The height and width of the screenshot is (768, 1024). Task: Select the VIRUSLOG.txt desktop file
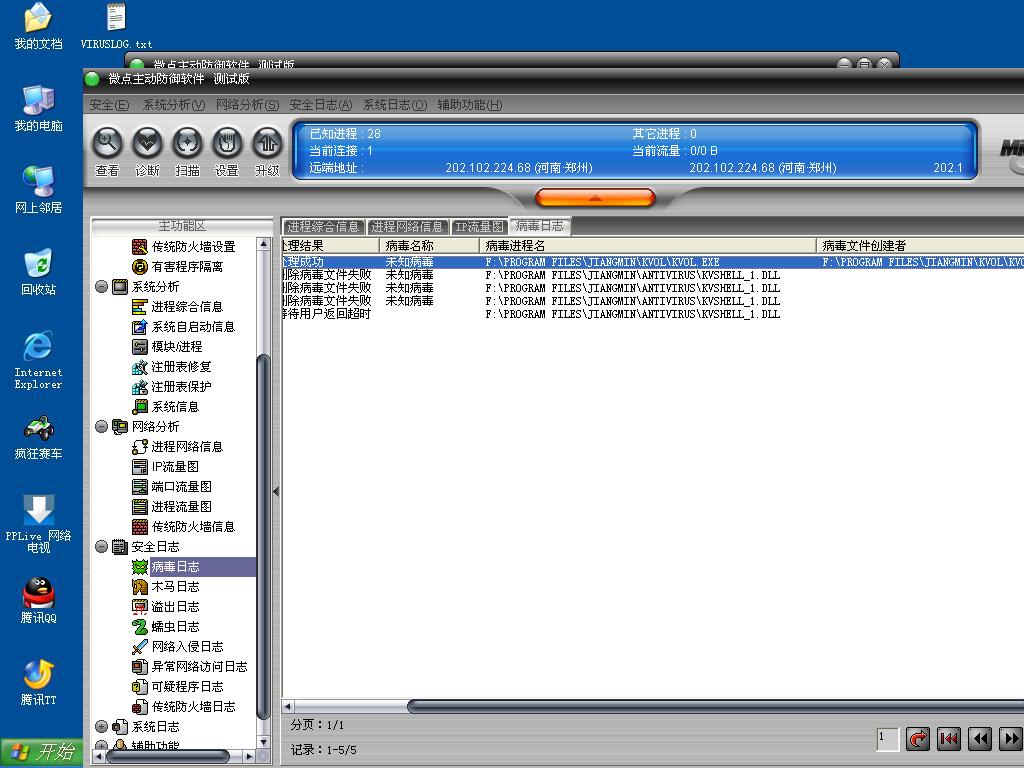[x=116, y=26]
